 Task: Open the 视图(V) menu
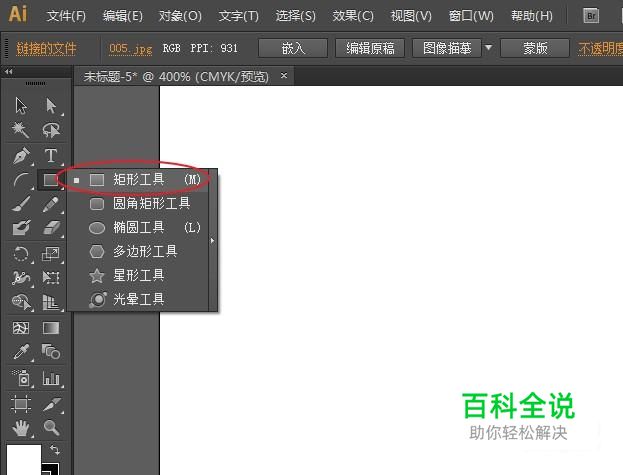pos(411,16)
